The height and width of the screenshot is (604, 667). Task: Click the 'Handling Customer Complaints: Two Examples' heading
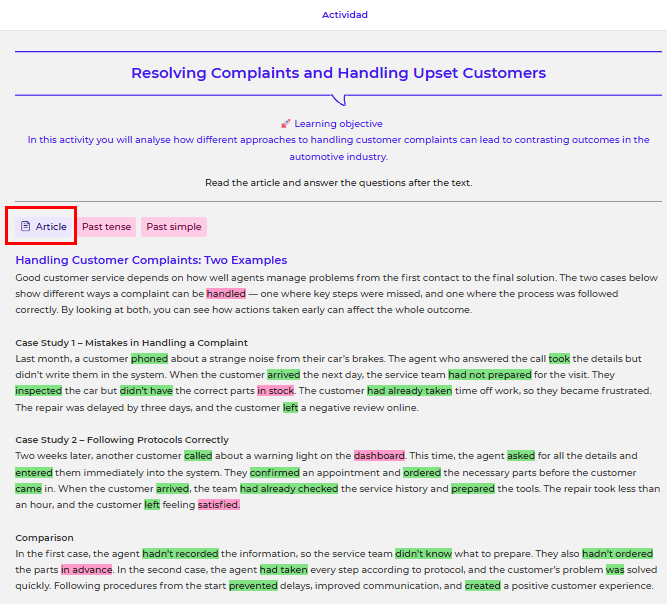[x=151, y=260]
